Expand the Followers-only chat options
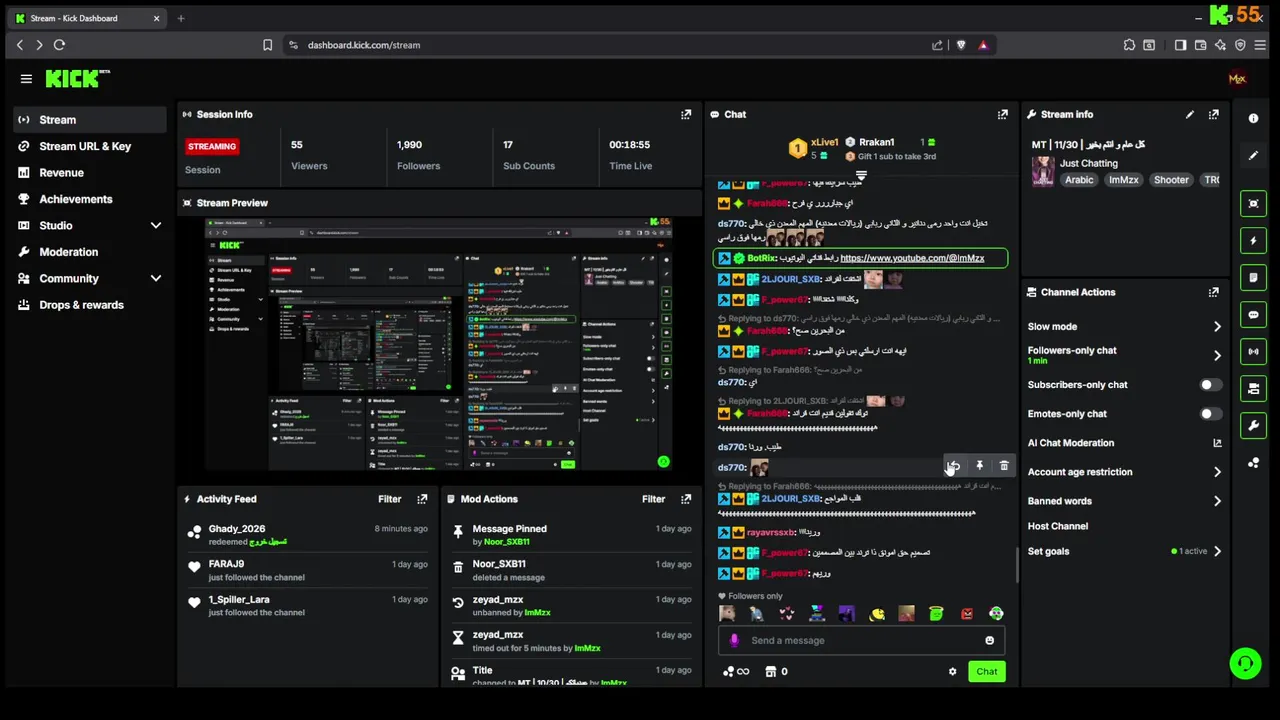This screenshot has height=720, width=1280. click(1217, 356)
